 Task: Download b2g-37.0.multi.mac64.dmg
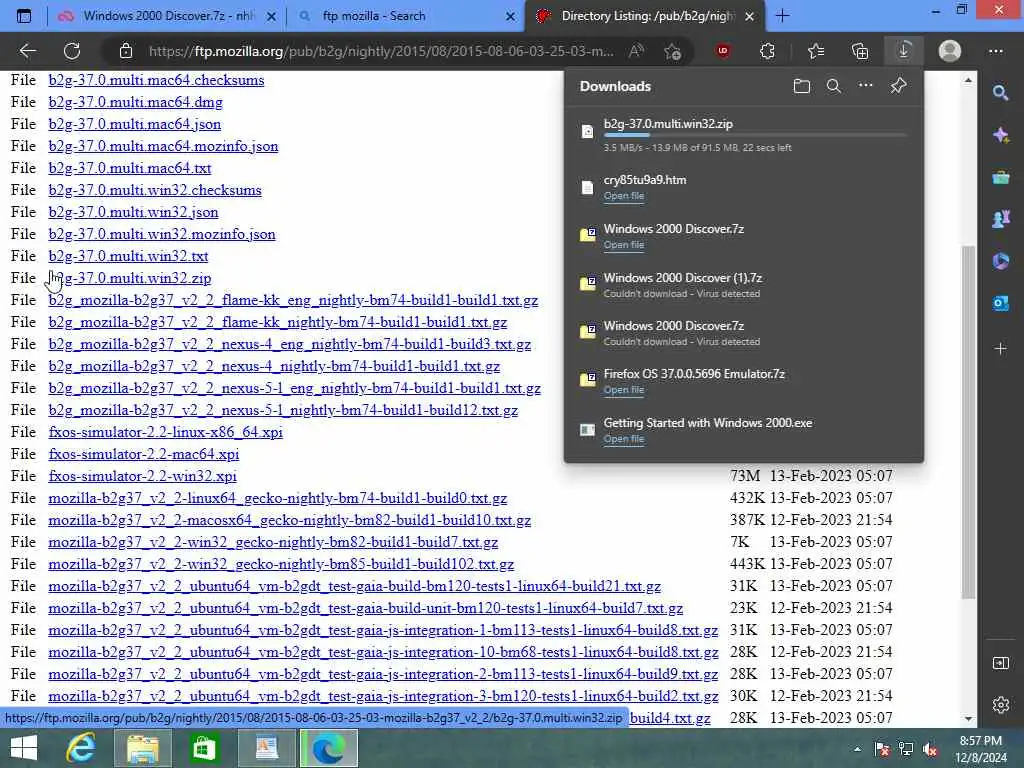[135, 102]
